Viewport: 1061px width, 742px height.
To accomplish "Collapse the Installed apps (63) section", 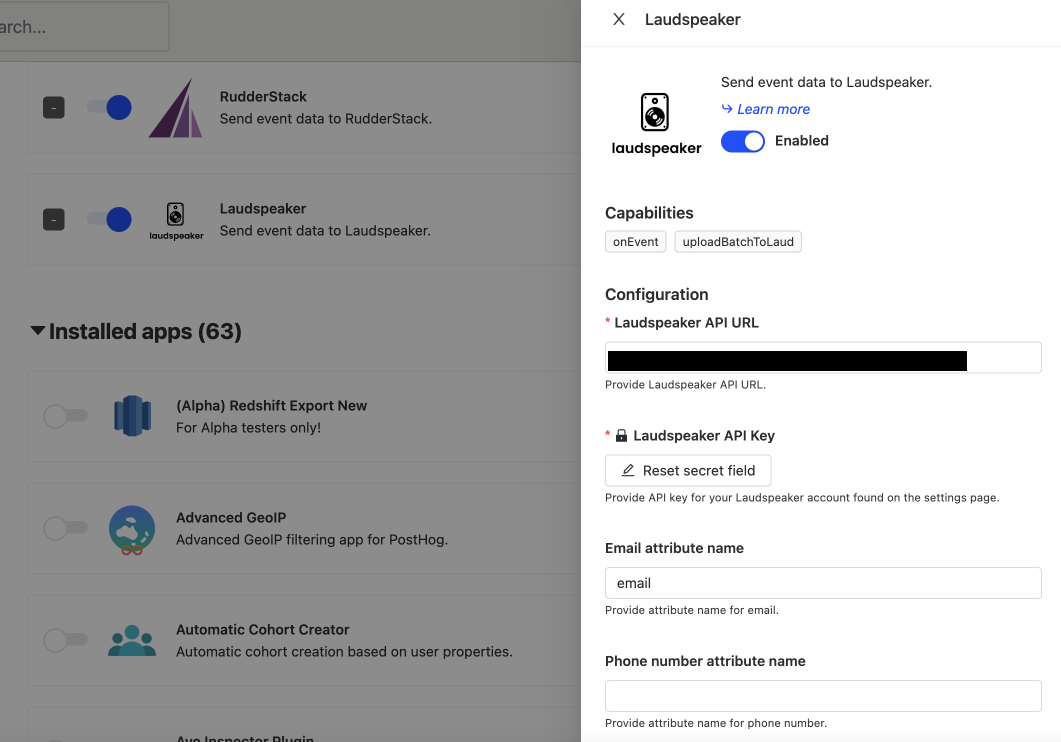I will click(x=38, y=331).
